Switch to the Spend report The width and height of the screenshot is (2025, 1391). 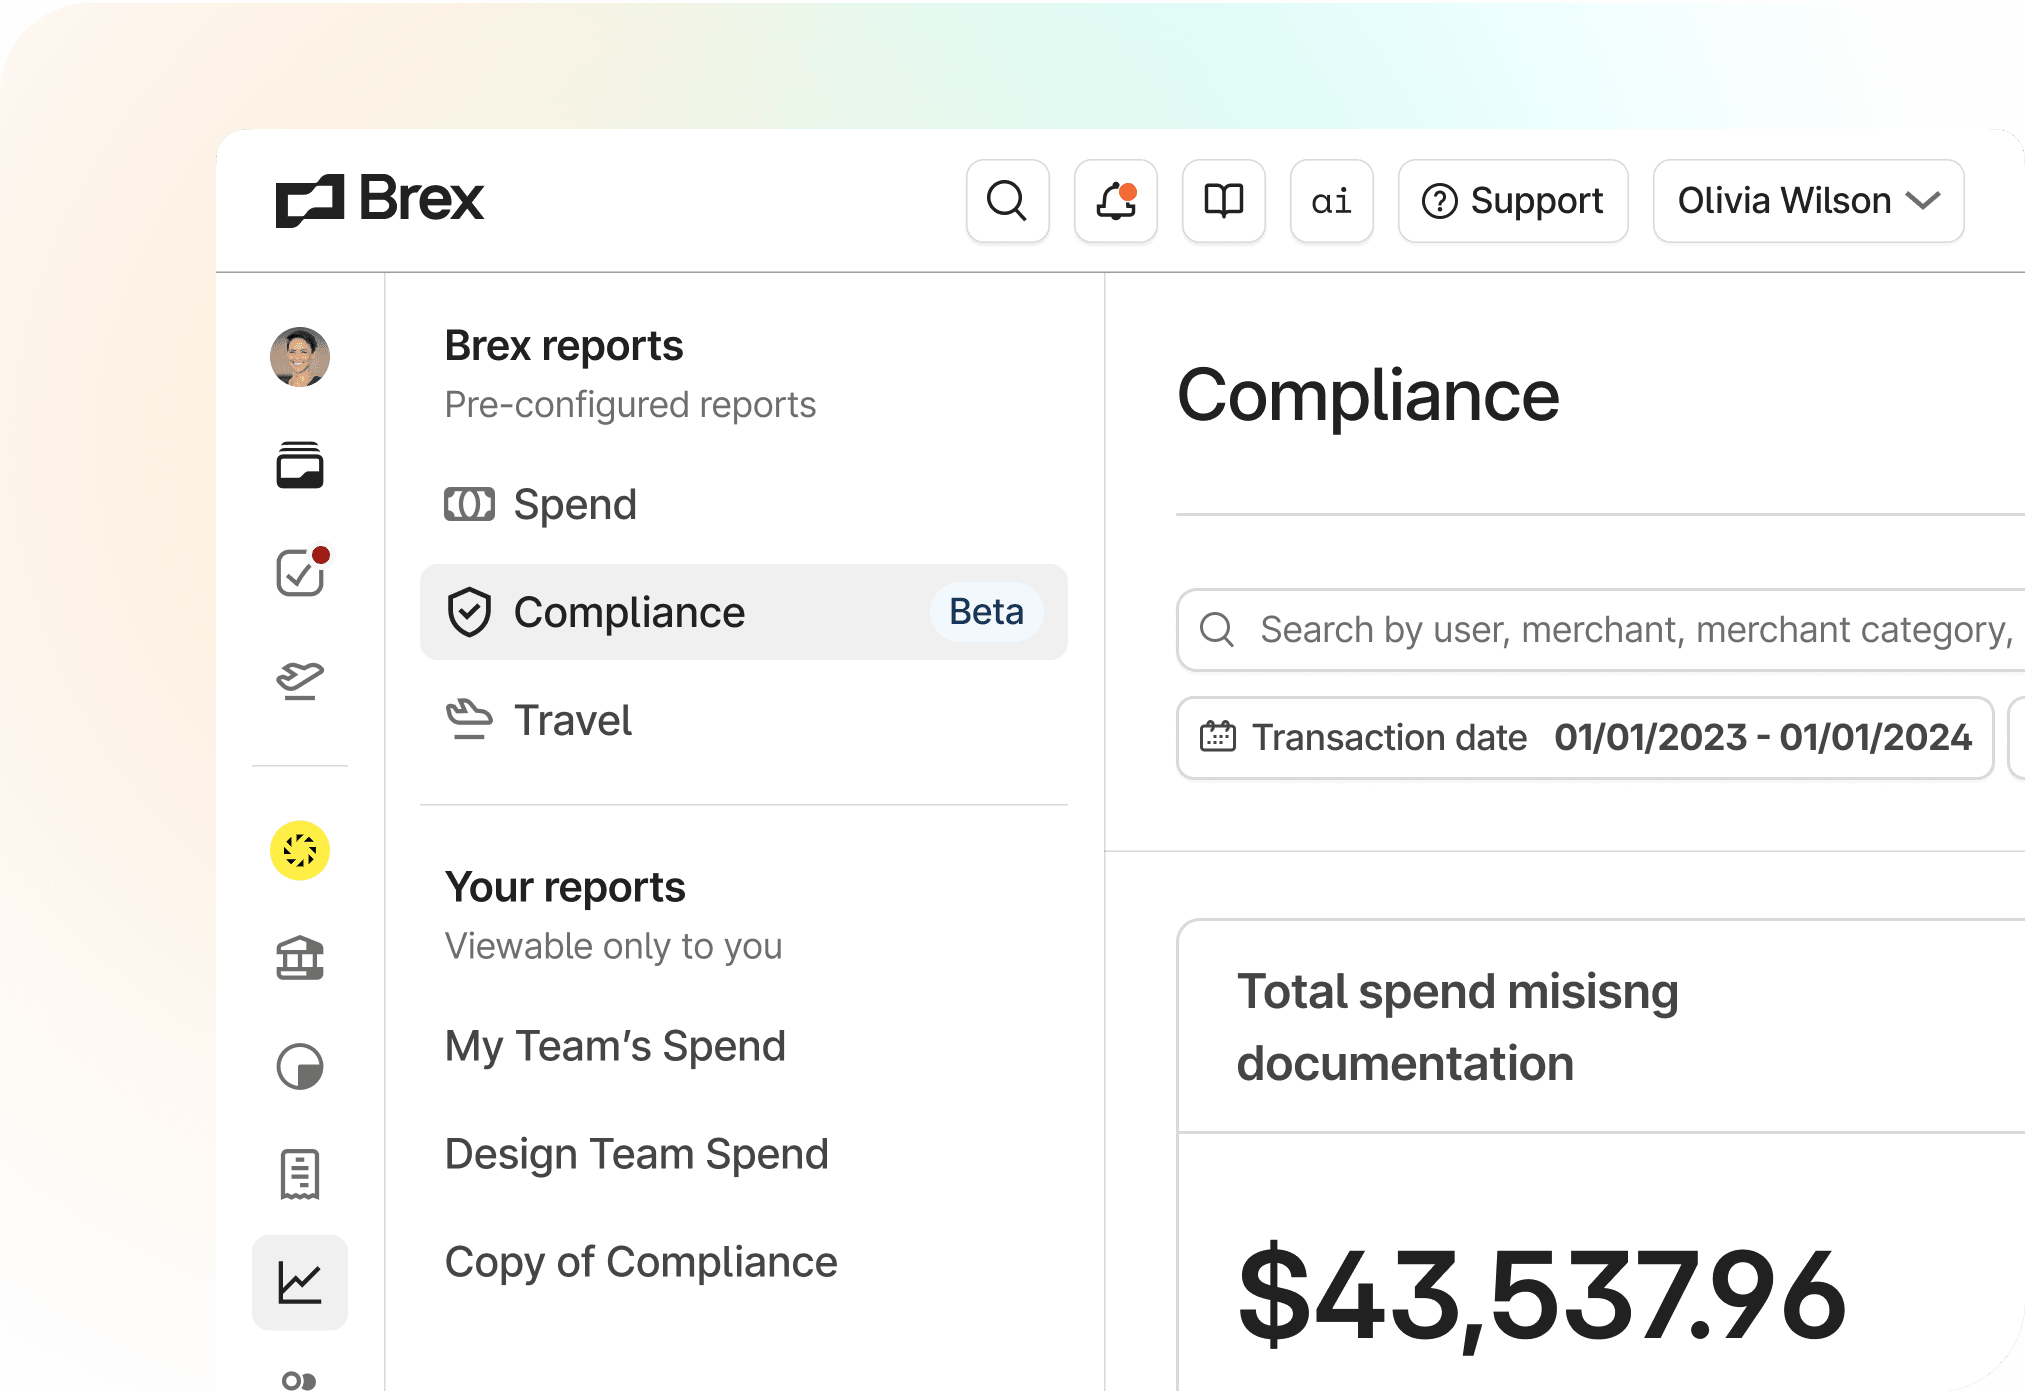coord(574,505)
